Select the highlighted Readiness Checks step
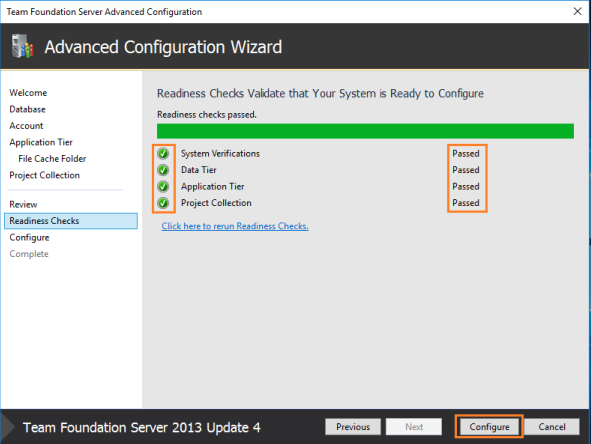The width and height of the screenshot is (591, 444). (x=71, y=221)
